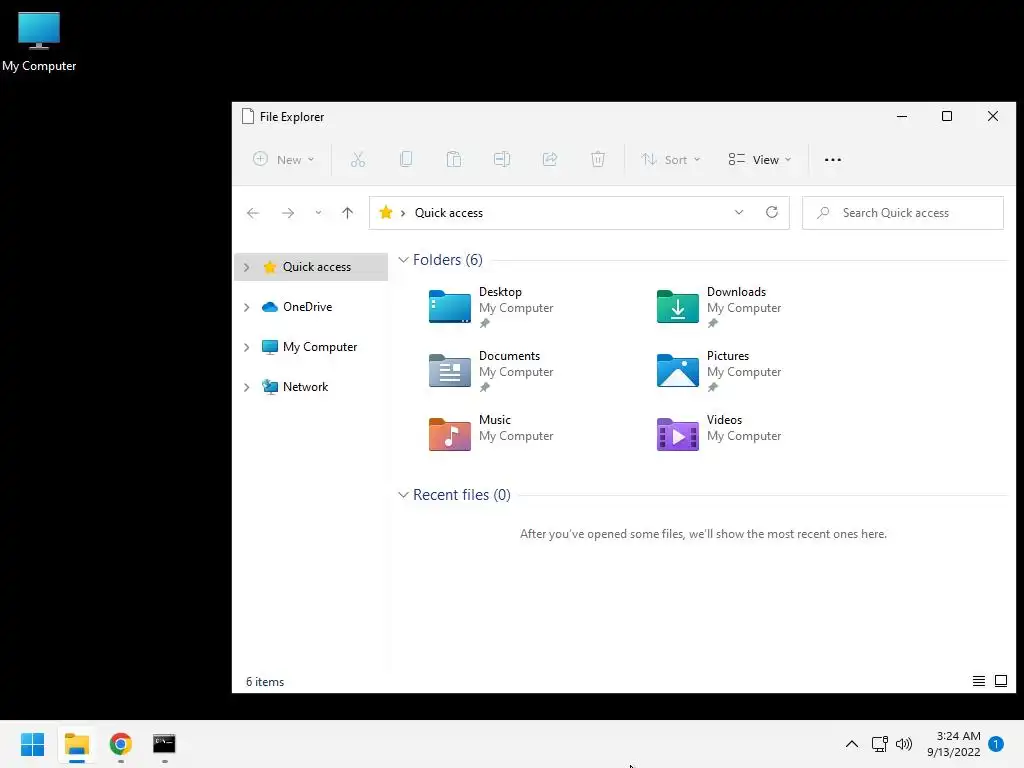
Task: Open notification center badge
Action: (x=996, y=744)
